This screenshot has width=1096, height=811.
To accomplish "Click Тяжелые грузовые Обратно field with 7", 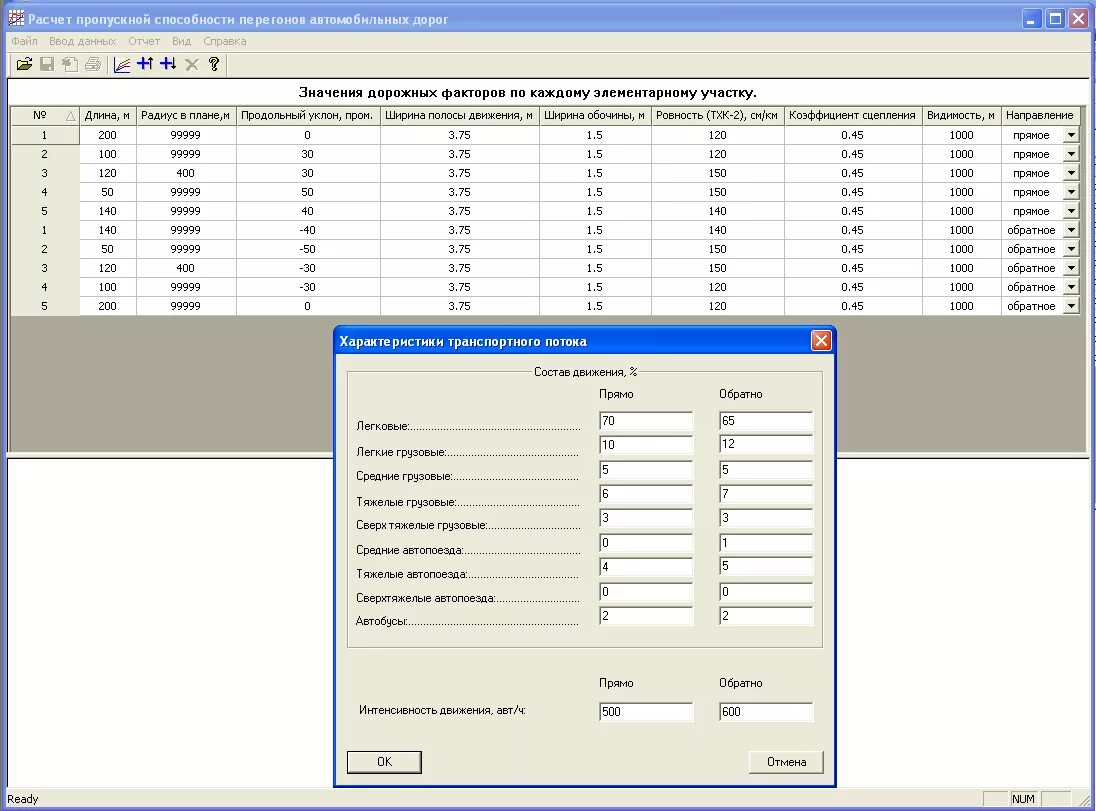I will pyautogui.click(x=766, y=494).
